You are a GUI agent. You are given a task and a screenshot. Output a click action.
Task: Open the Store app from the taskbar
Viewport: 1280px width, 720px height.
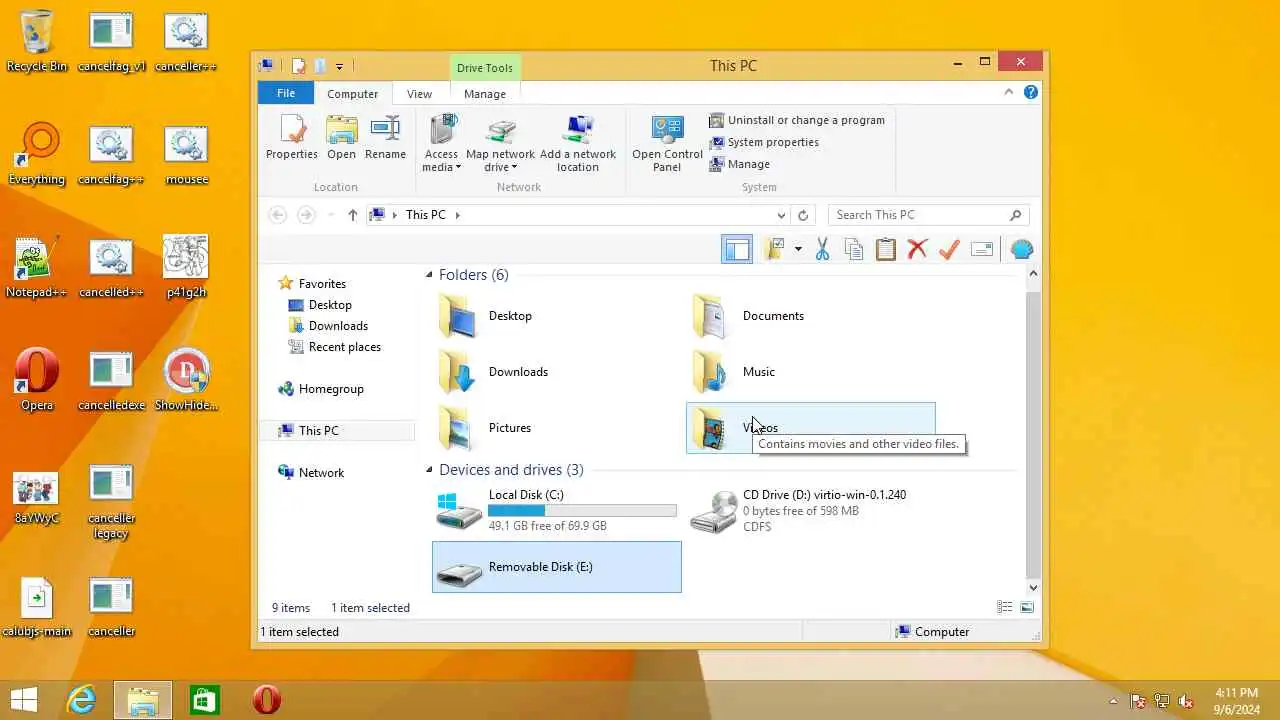[x=204, y=700]
